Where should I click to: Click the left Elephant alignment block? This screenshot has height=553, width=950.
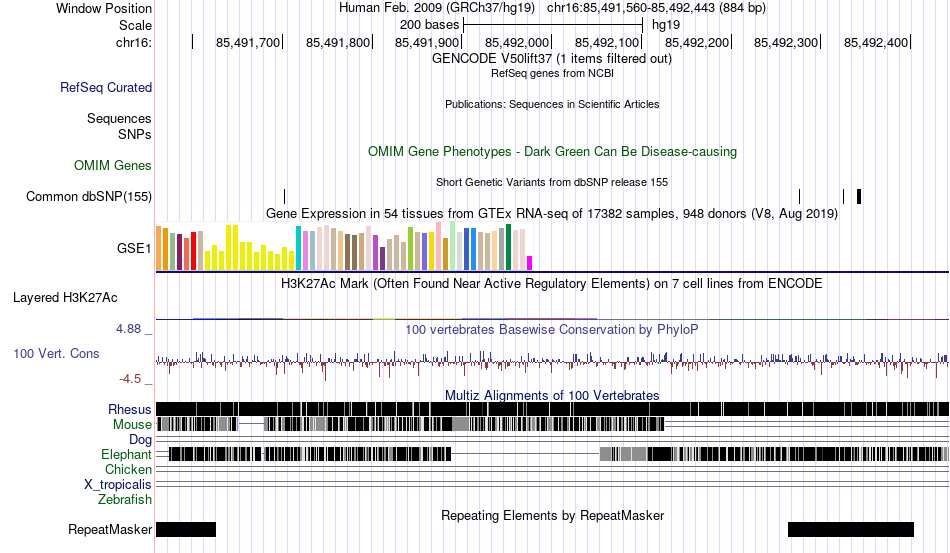(310, 454)
